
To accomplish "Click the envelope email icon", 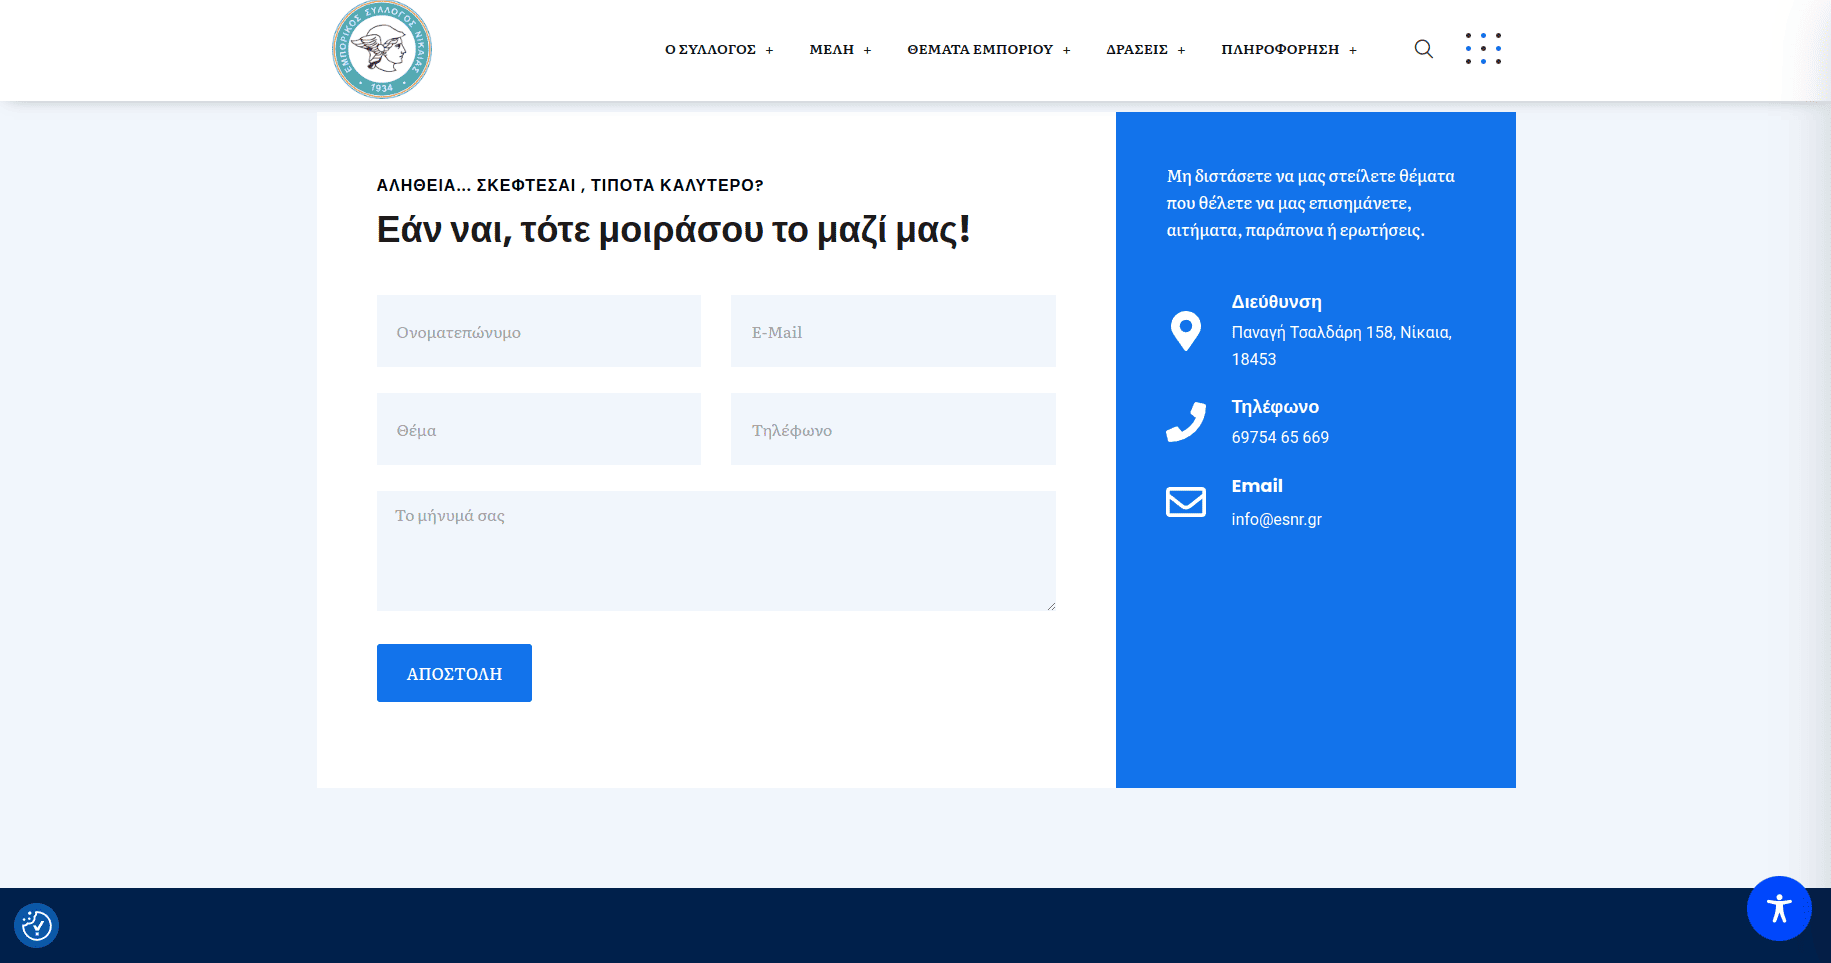I will click(1185, 501).
